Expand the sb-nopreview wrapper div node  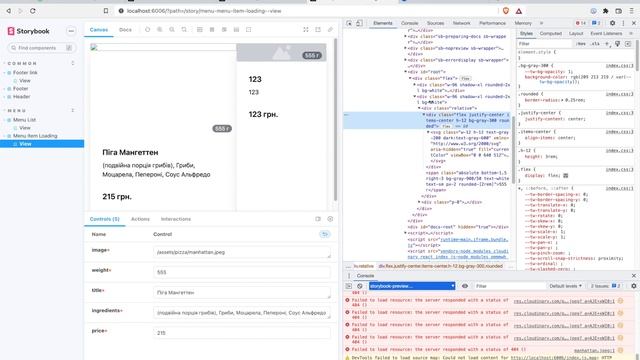pyautogui.click(x=406, y=48)
